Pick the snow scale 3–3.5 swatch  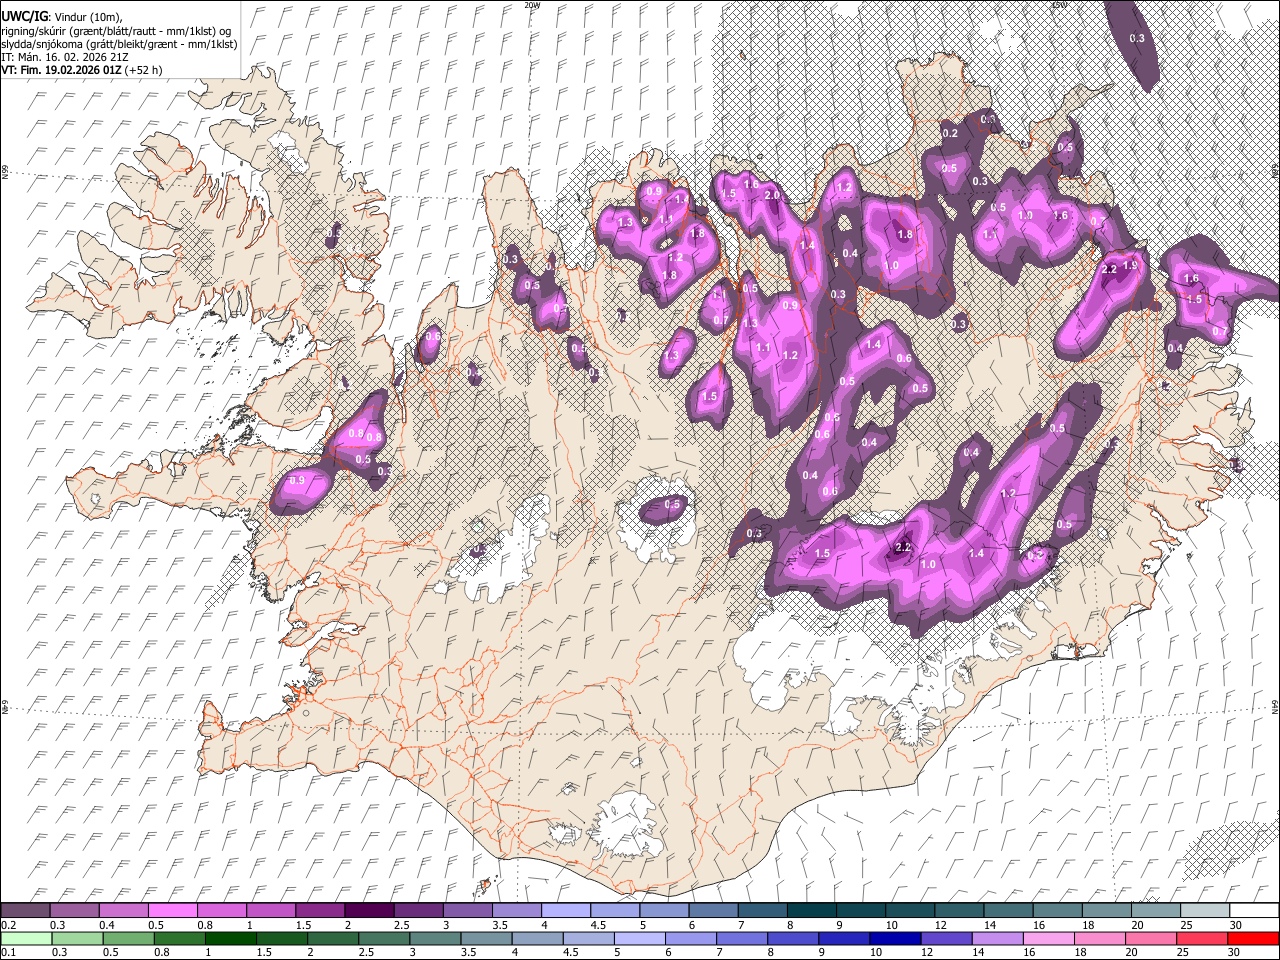pos(466,911)
